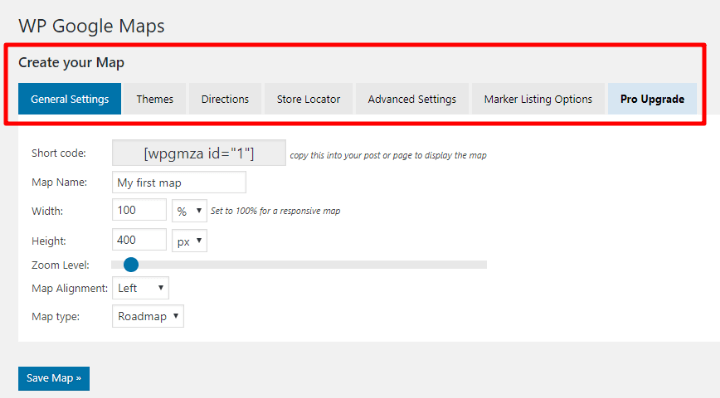The height and width of the screenshot is (398, 720).
Task: Click the 'Short code:' label
Action: tap(59, 153)
